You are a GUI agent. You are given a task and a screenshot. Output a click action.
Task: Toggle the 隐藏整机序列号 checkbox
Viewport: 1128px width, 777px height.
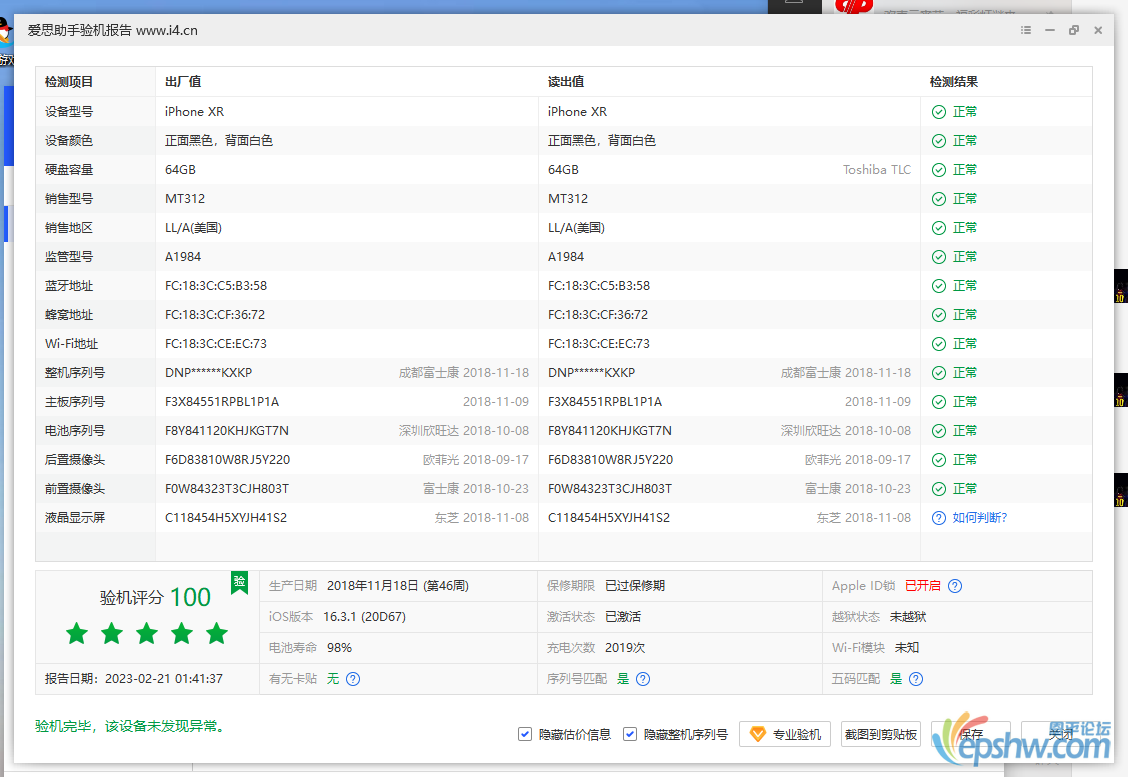click(x=630, y=734)
